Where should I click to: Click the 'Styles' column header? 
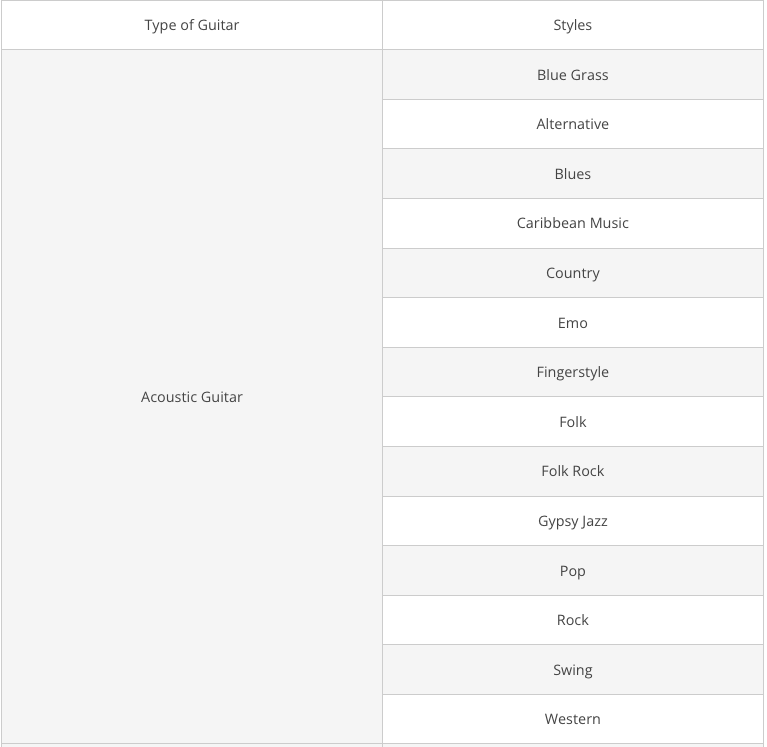point(572,25)
